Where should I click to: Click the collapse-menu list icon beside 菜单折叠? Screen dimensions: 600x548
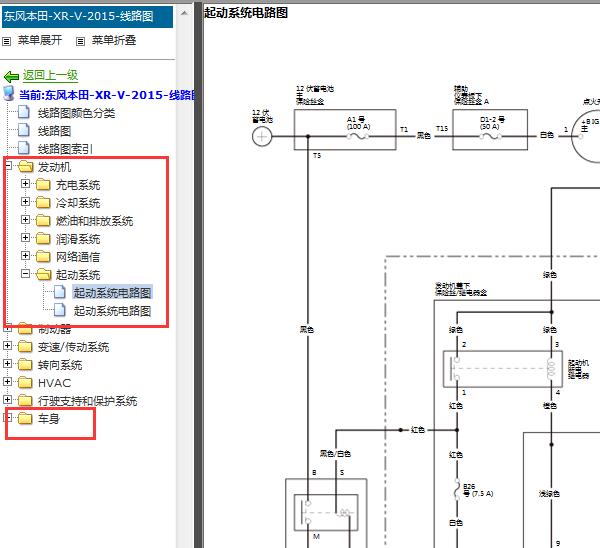tap(80, 41)
